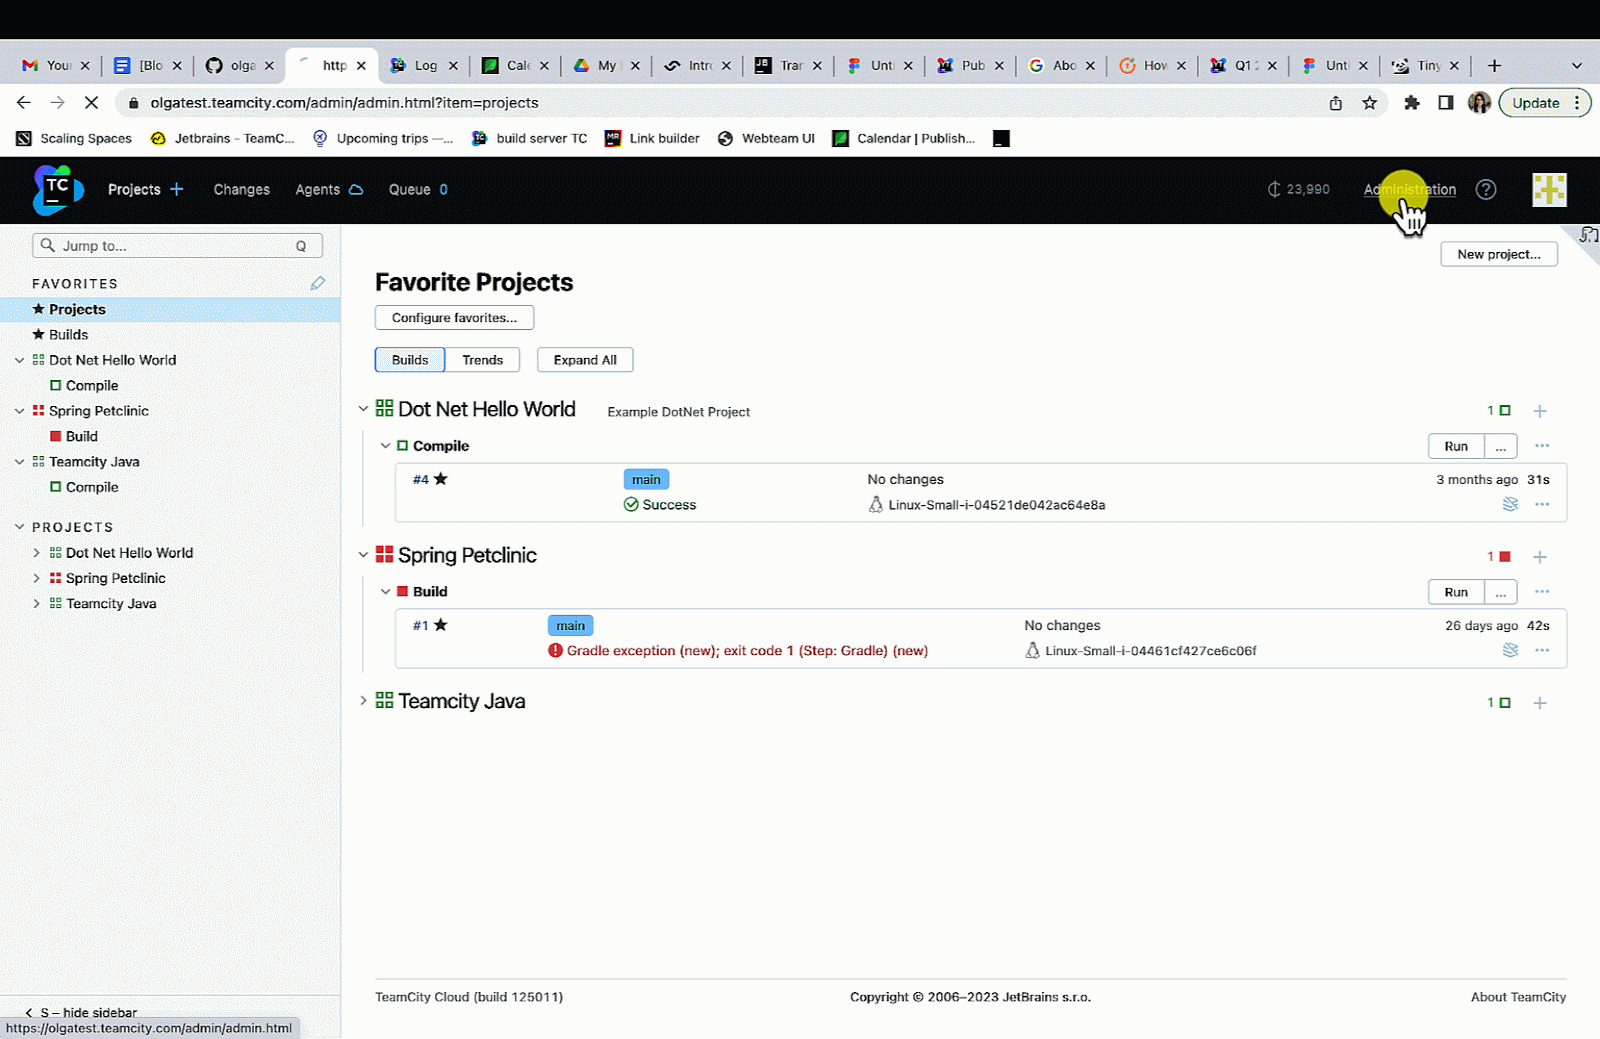
Task: Open a new browser tab
Action: [1494, 65]
